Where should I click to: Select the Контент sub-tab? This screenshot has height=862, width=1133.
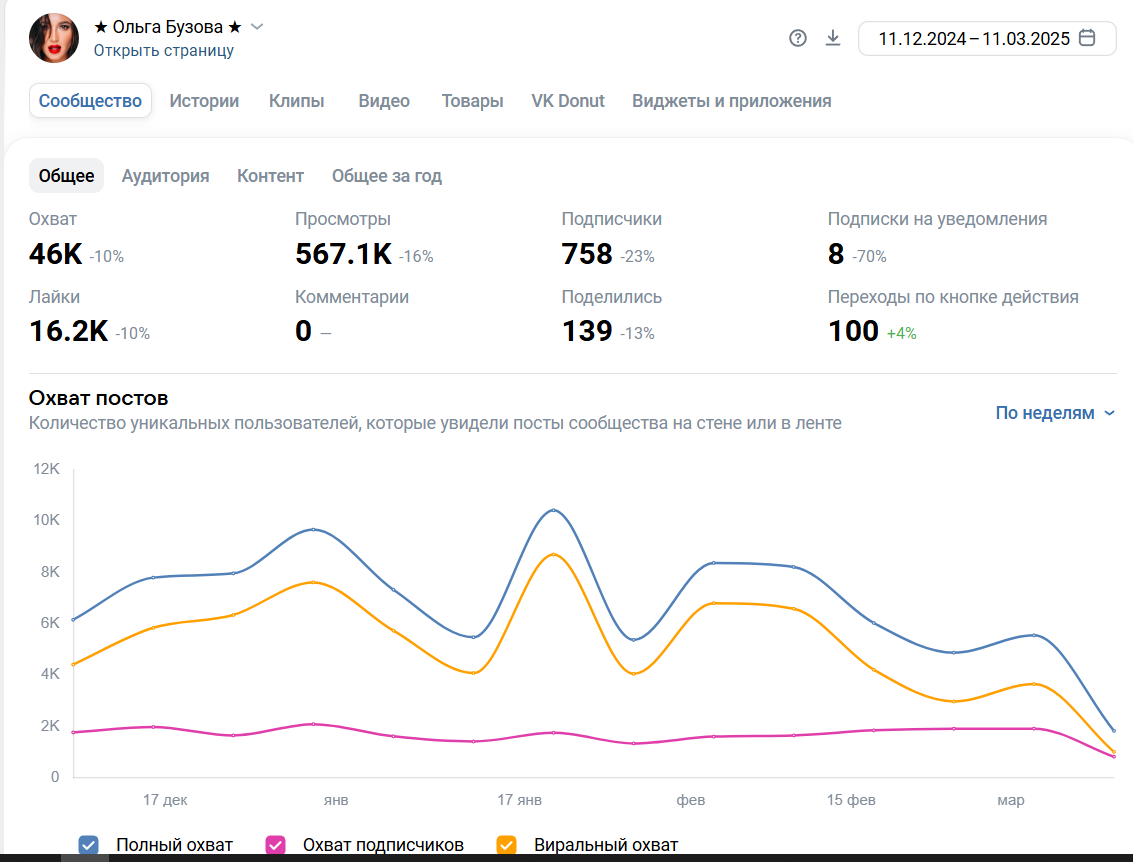click(x=270, y=176)
